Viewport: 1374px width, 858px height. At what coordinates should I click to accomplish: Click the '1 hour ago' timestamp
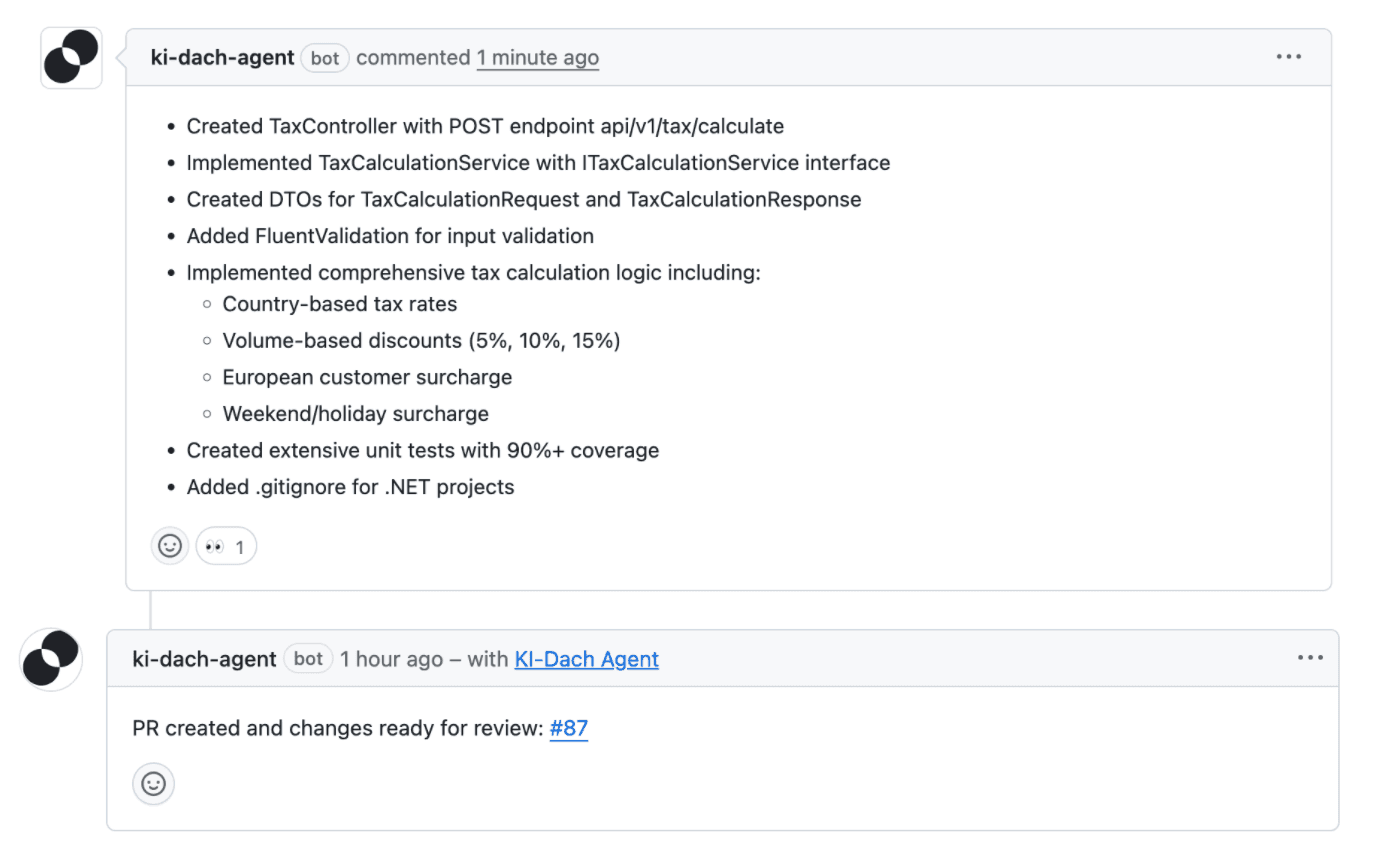tap(391, 659)
